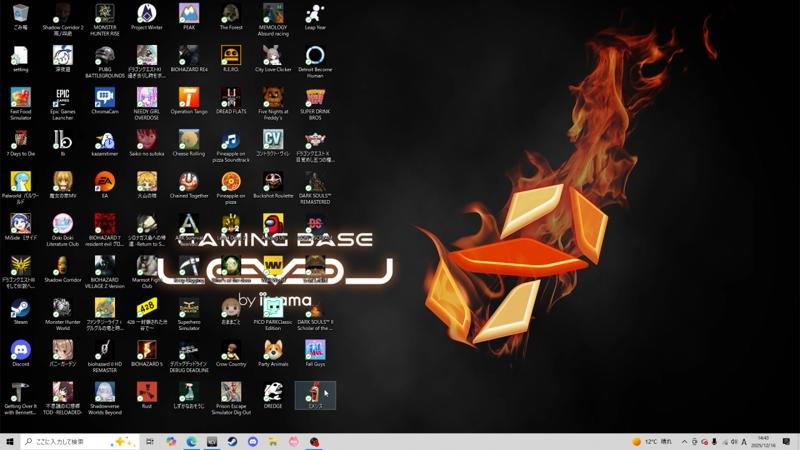Image resolution: width=800 pixels, height=450 pixels.
Task: Select the Five Nights at Freddy's icon
Action: pyautogui.click(x=272, y=98)
